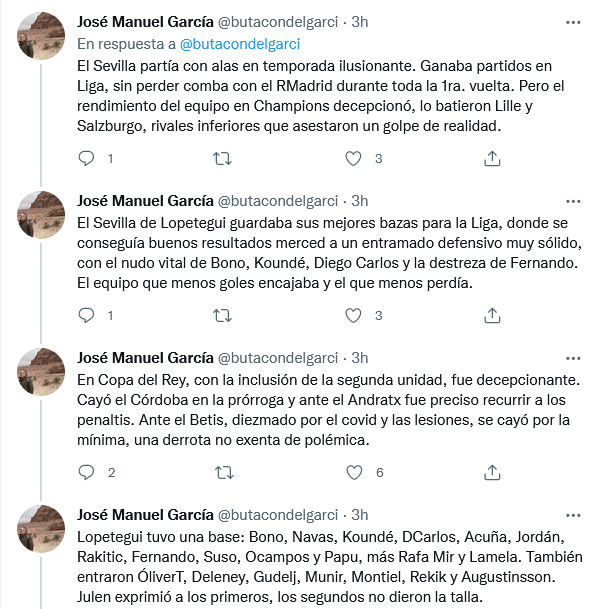Share the Copa del Rey tweet

(492, 472)
